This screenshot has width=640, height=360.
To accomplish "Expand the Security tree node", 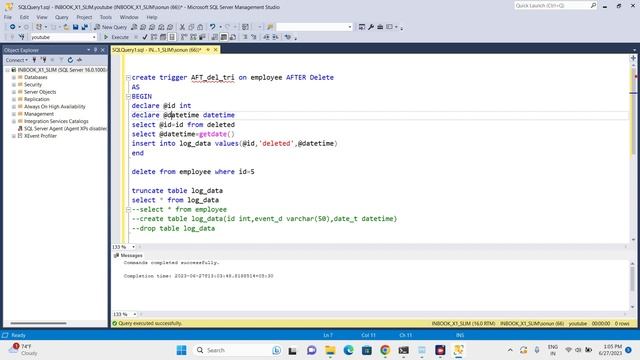I will point(14,84).
